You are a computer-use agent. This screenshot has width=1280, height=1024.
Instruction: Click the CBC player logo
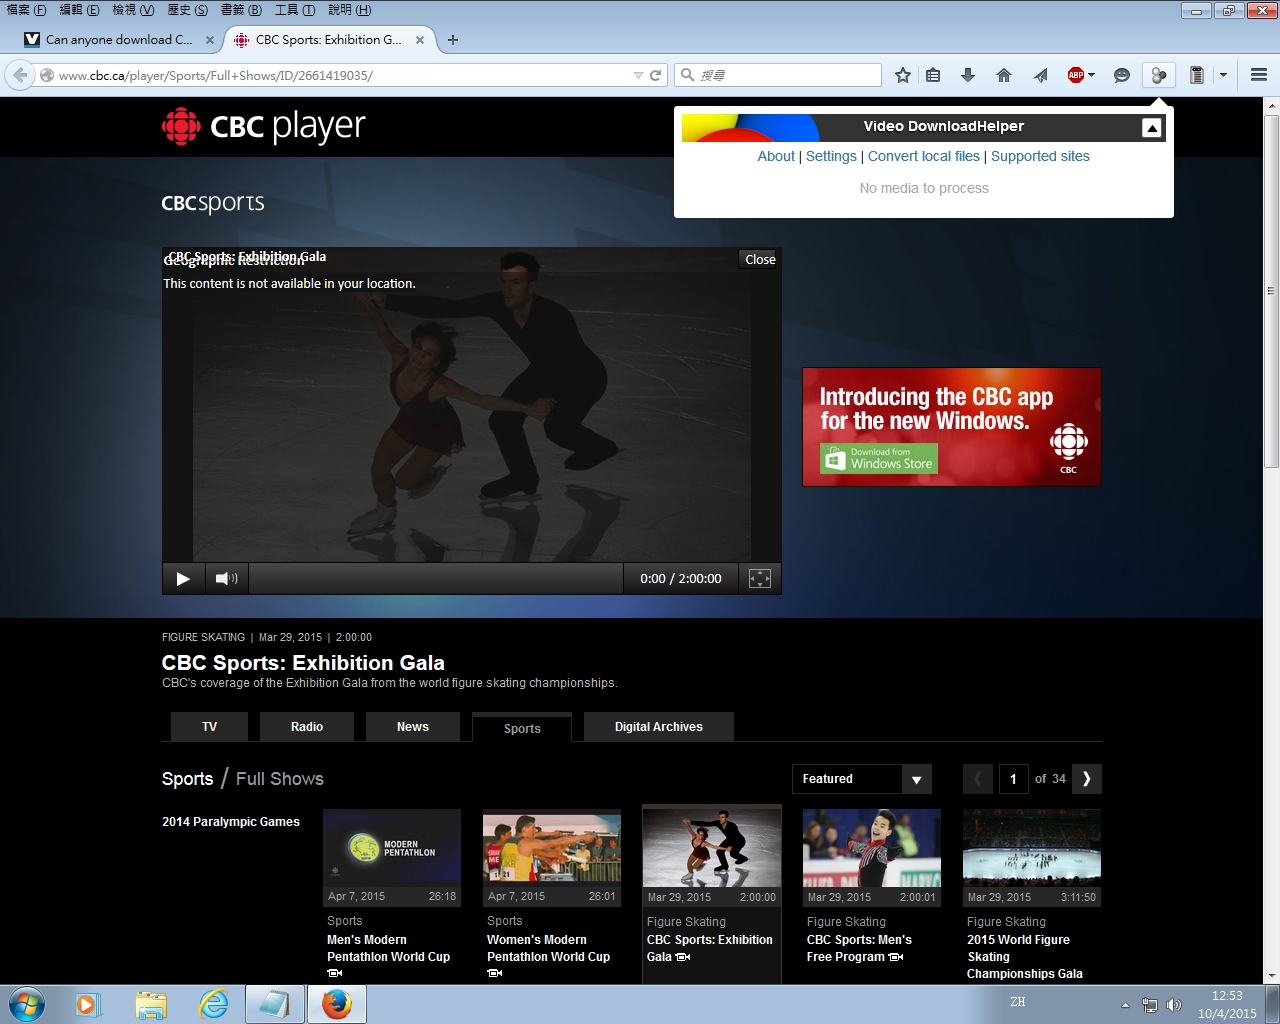point(264,127)
